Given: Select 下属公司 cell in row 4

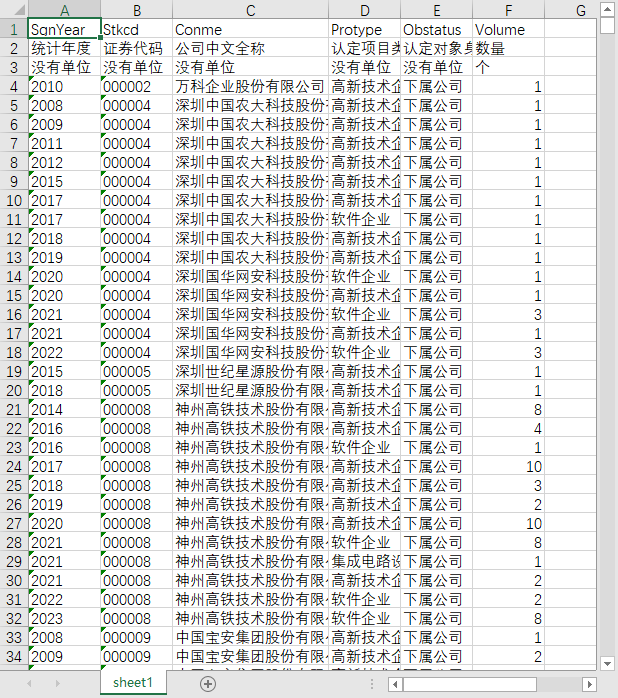Looking at the screenshot, I should [x=436, y=86].
